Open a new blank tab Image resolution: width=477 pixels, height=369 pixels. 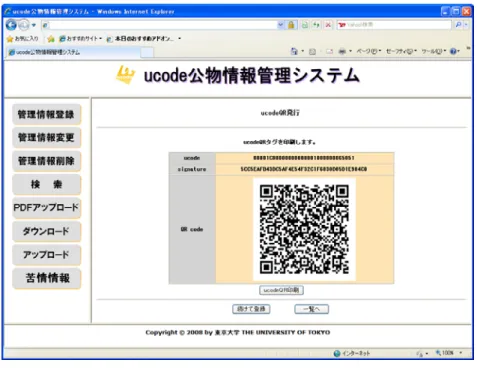tap(147, 52)
